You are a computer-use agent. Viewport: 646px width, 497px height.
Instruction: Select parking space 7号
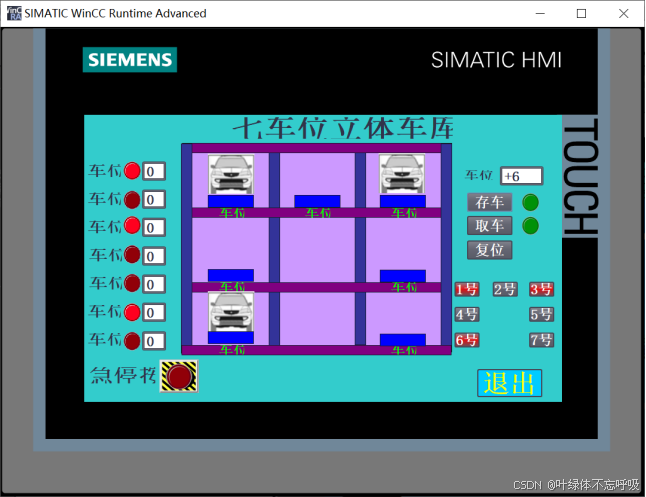541,340
